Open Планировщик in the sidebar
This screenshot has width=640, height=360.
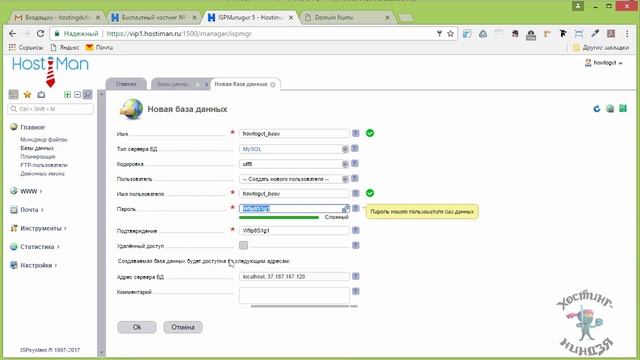tap(38, 157)
